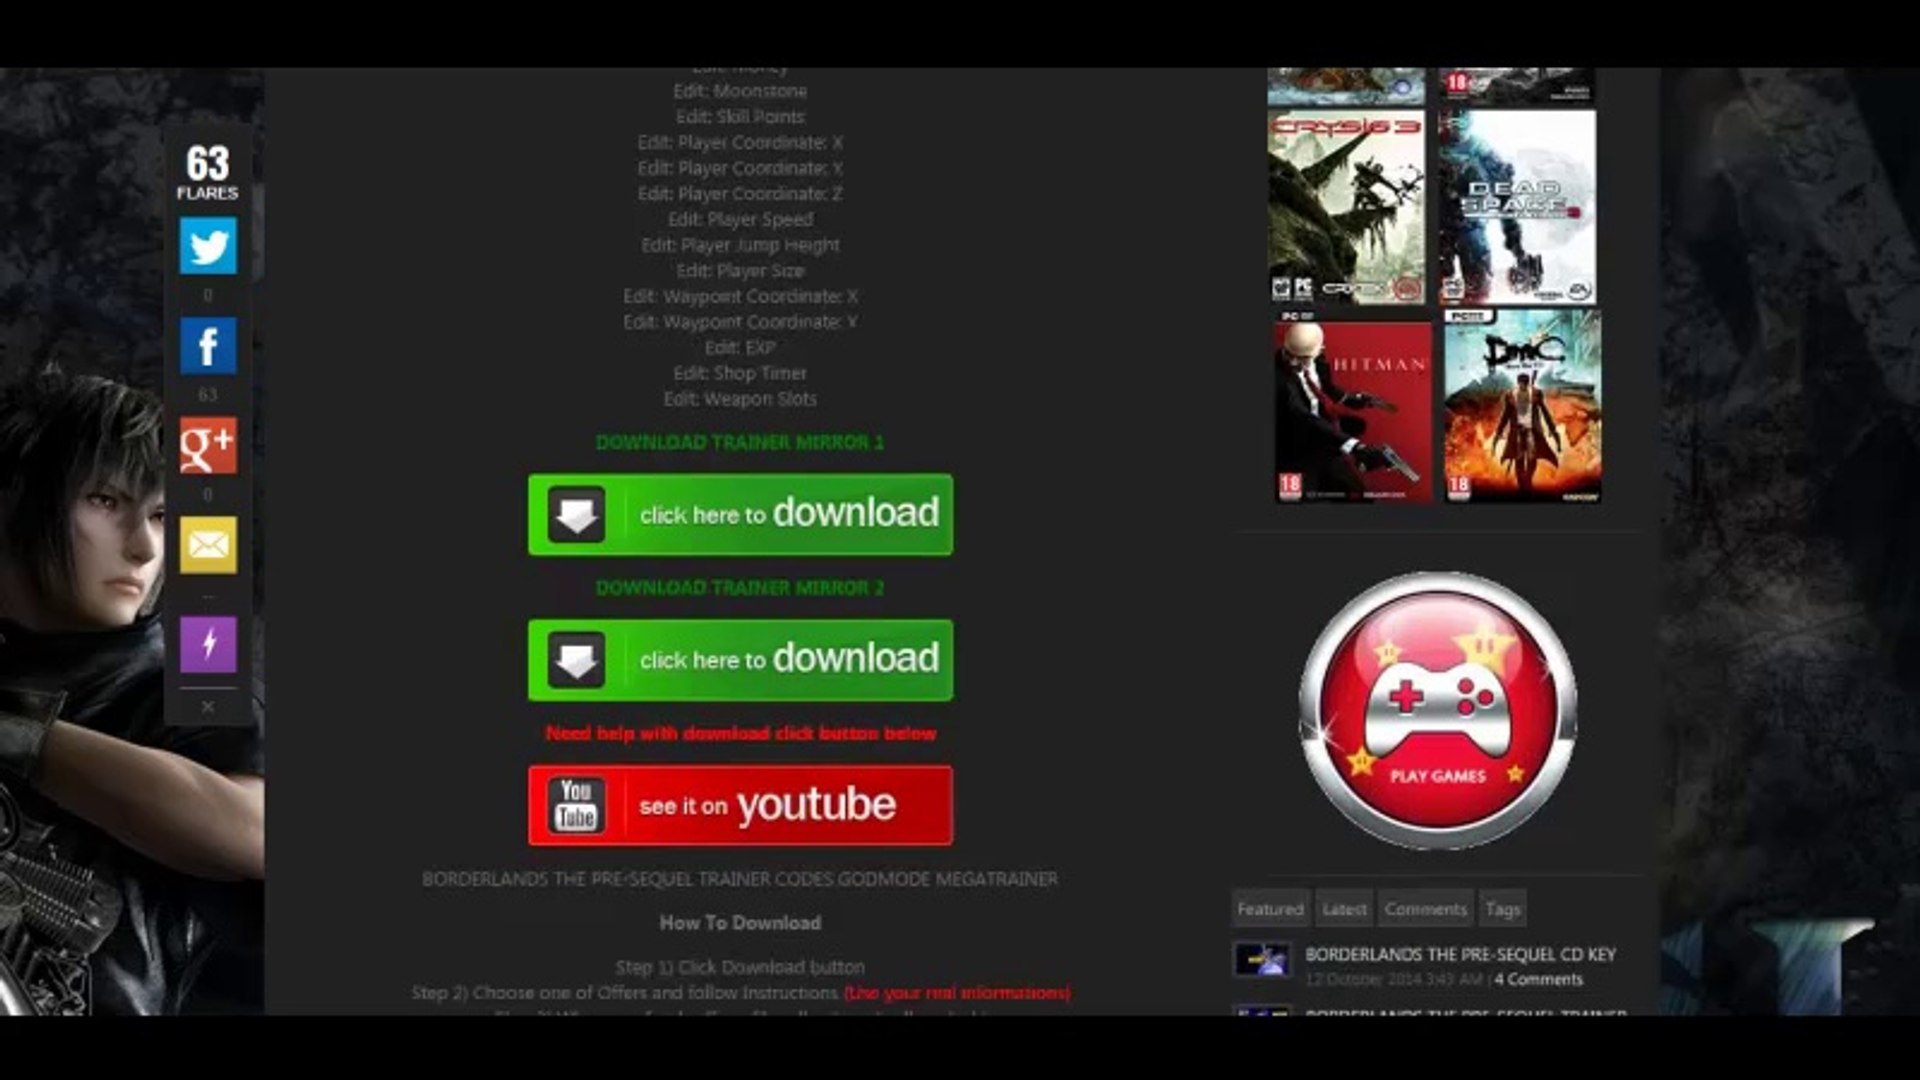Click Mirror 2 click here to download
This screenshot has width=1920, height=1080.
pyautogui.click(x=740, y=660)
